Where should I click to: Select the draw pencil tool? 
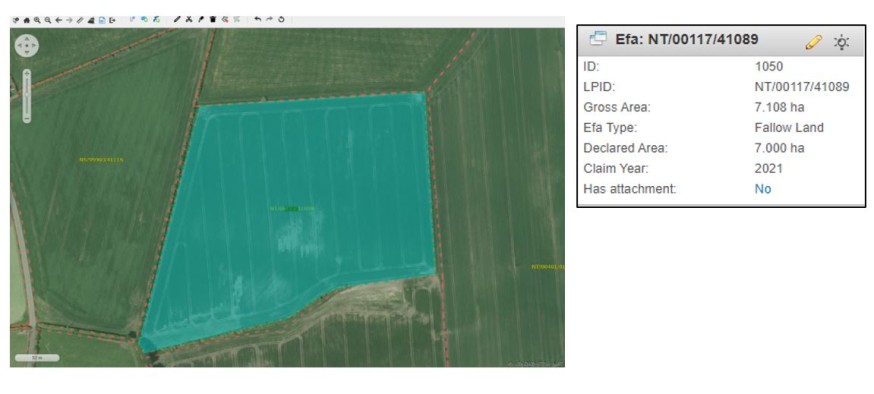pos(177,20)
